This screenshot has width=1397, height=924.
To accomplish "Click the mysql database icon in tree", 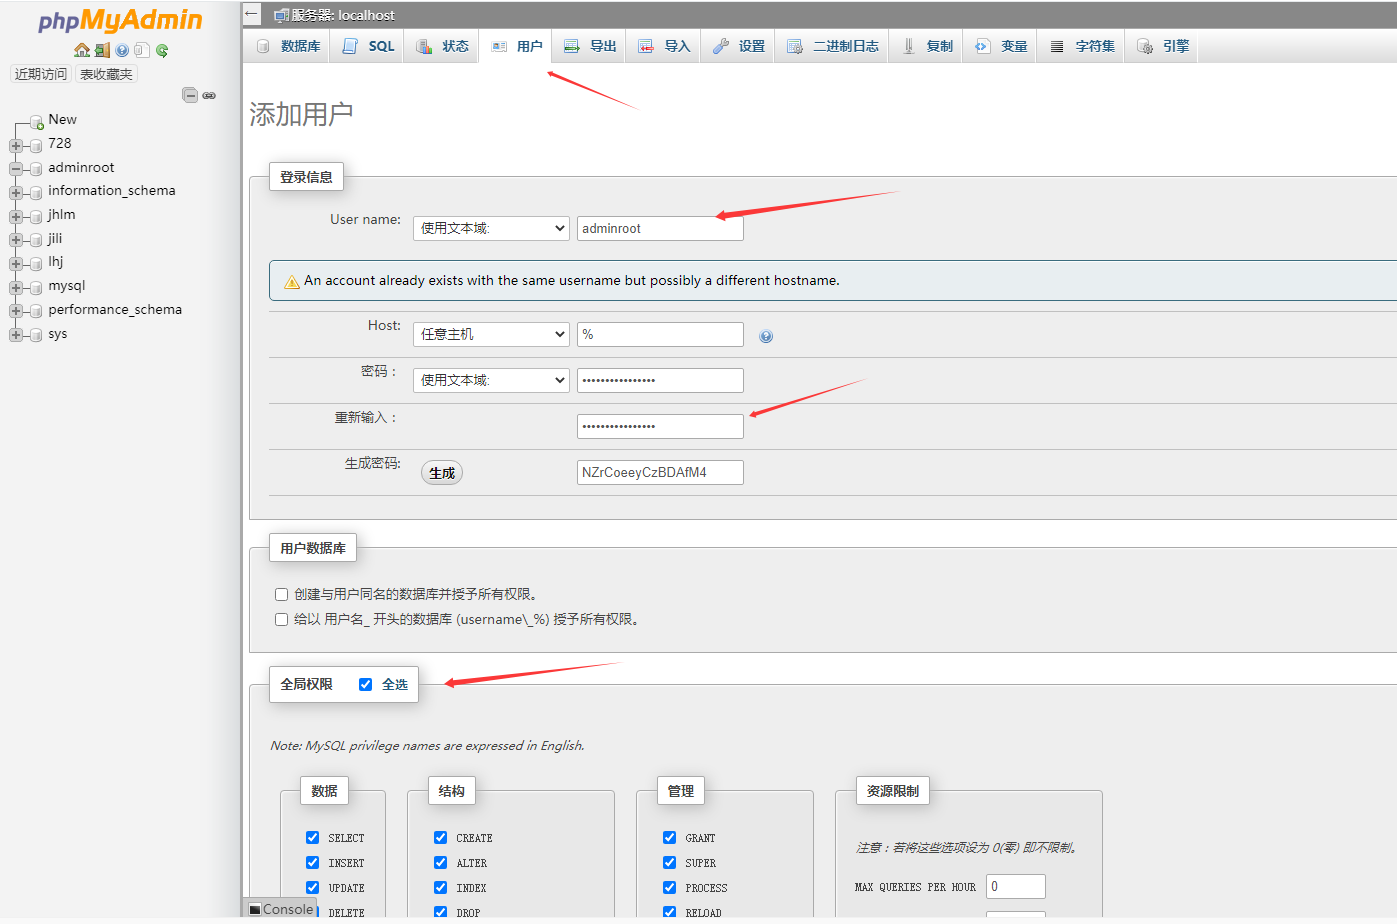I will click(x=36, y=288).
